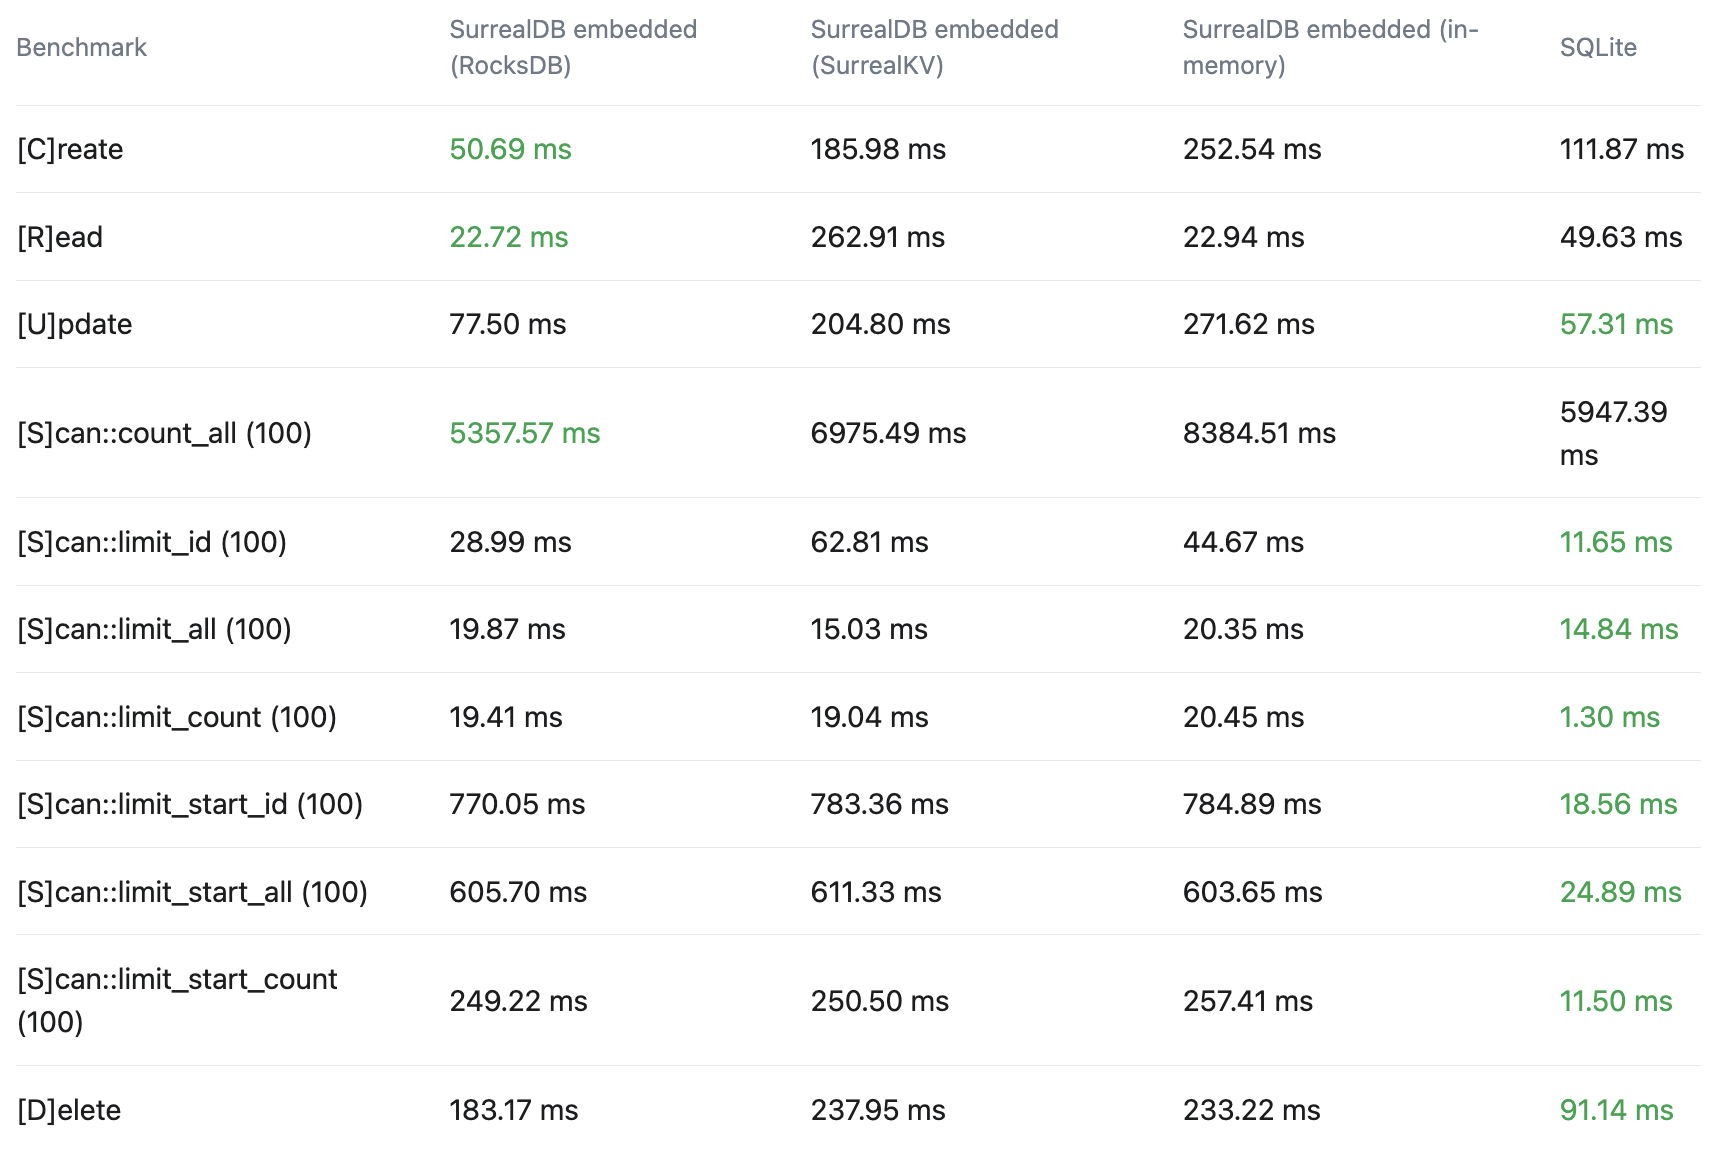Click the 257.41 ms cell

coord(1248,1001)
